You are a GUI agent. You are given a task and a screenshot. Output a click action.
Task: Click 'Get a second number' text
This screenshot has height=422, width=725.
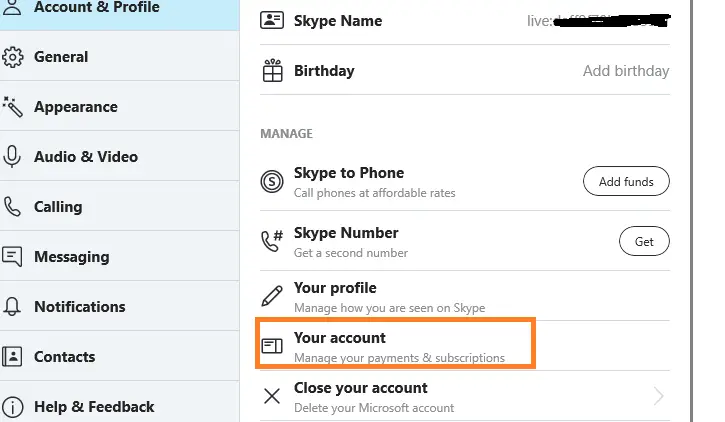[x=351, y=253]
